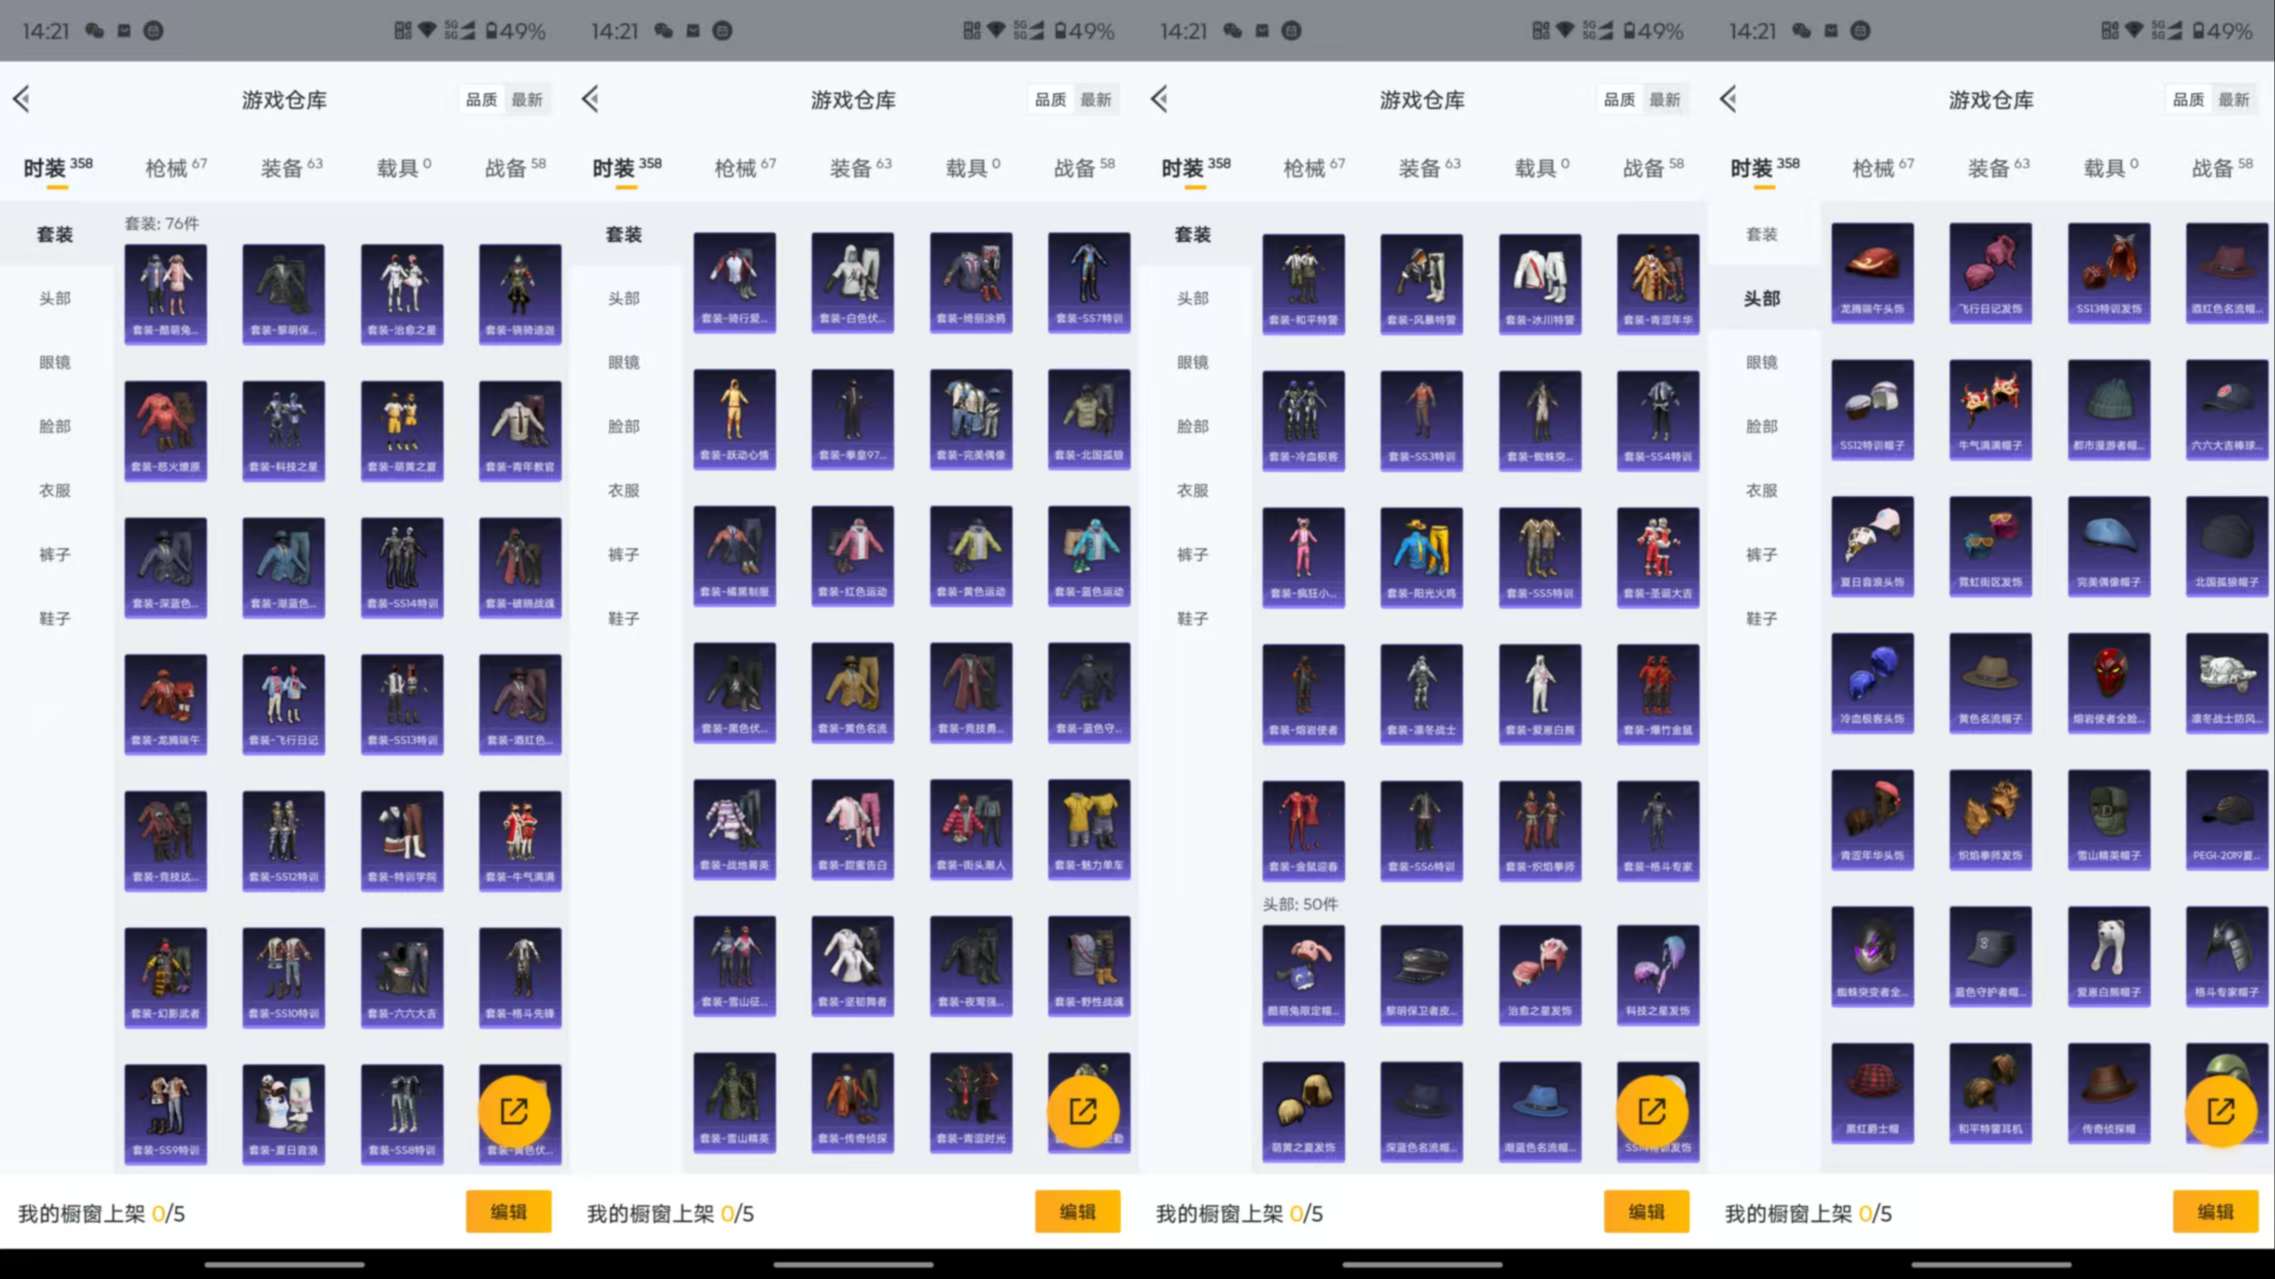This screenshot has width=2275, height=1279.
Task: Select 鞋子 category on 套装: 76件 screen
Action: [x=55, y=618]
